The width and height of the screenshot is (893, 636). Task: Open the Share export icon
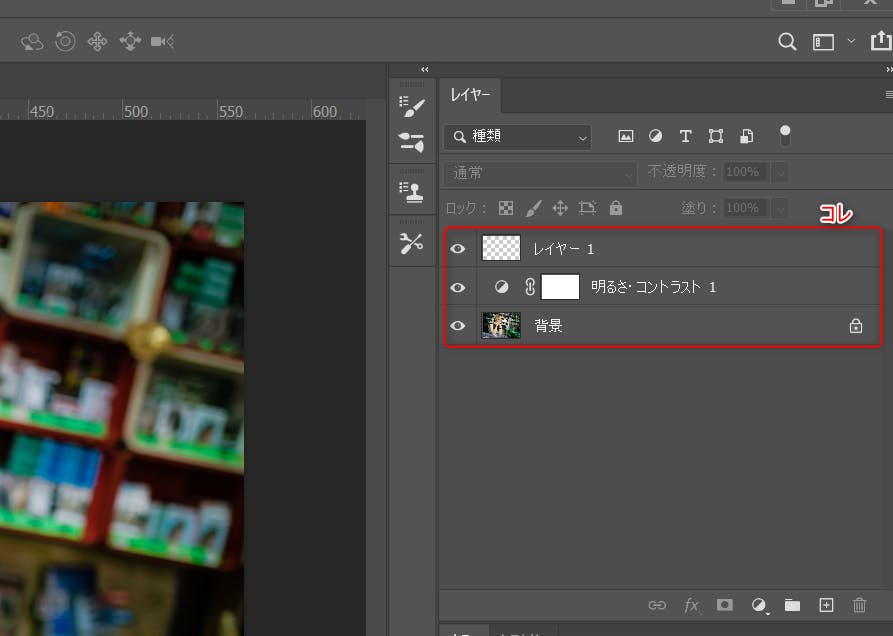pyautogui.click(x=879, y=42)
